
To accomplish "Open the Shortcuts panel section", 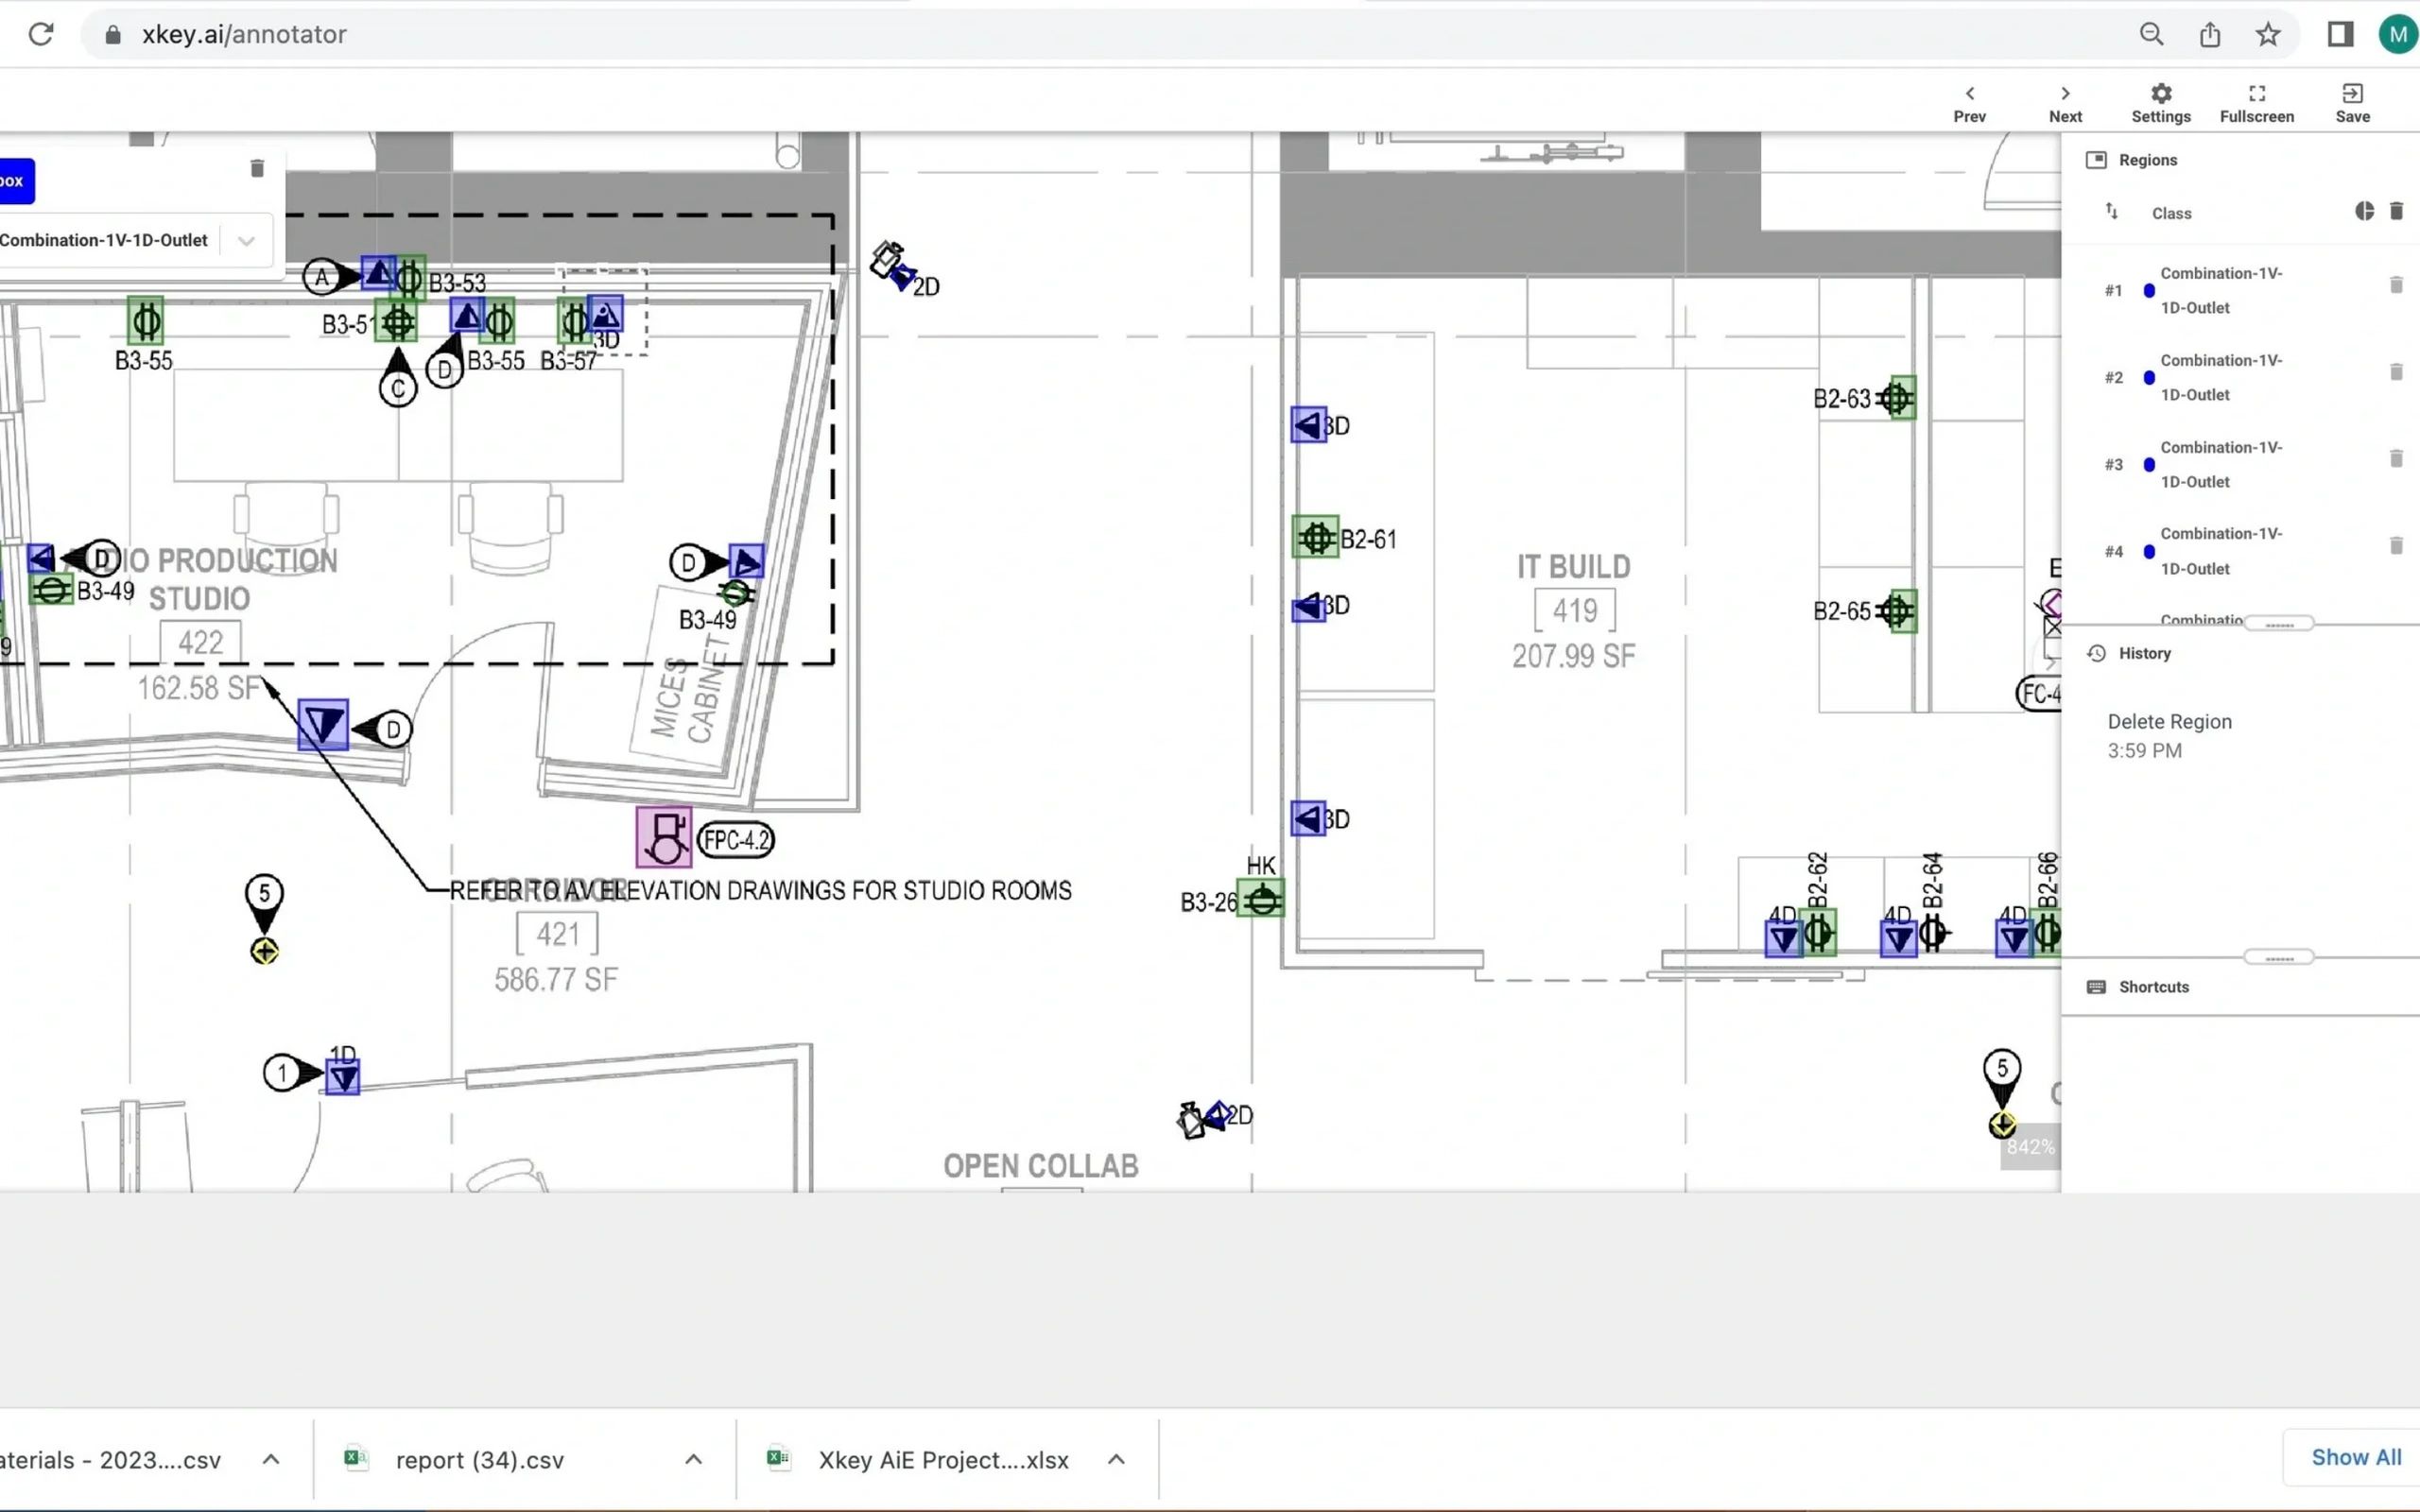I will [x=2153, y=987].
